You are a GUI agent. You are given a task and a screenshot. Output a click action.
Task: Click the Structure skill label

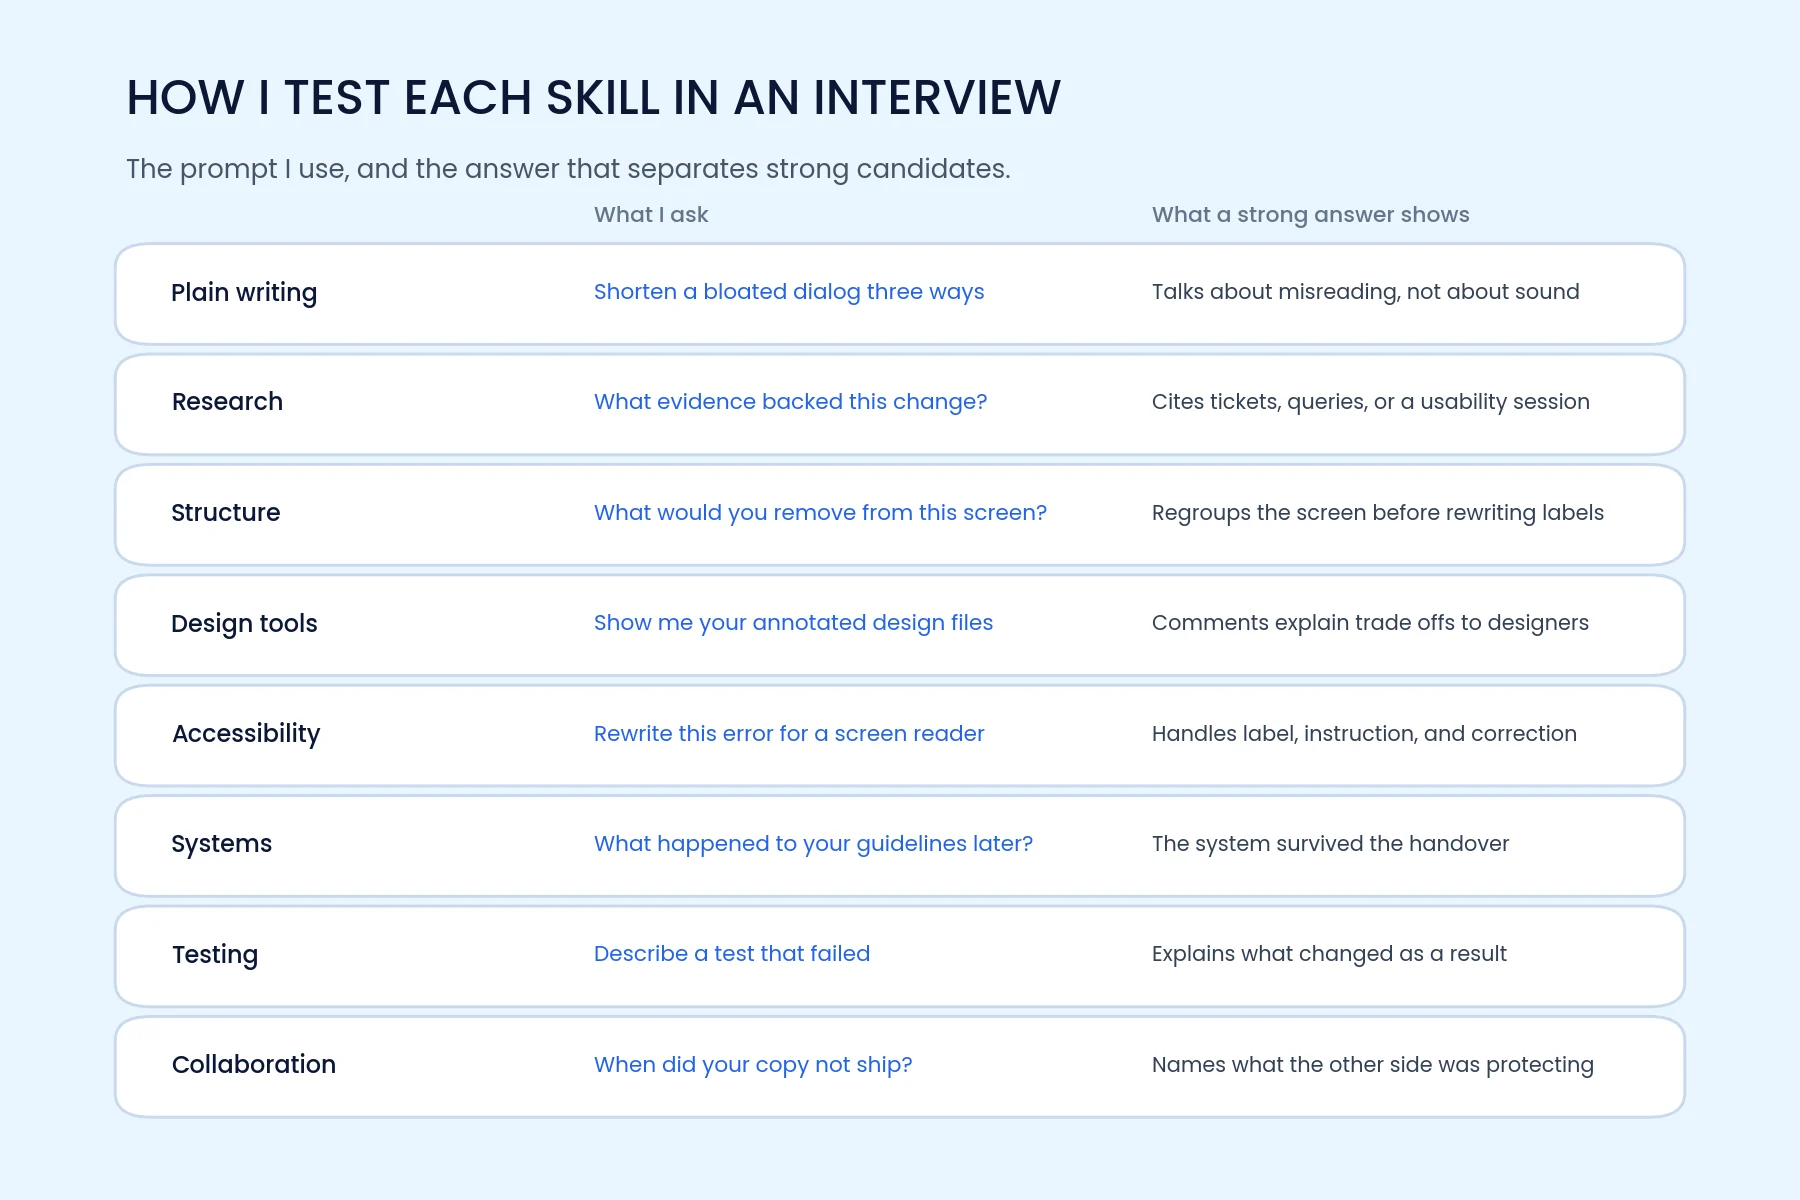225,513
